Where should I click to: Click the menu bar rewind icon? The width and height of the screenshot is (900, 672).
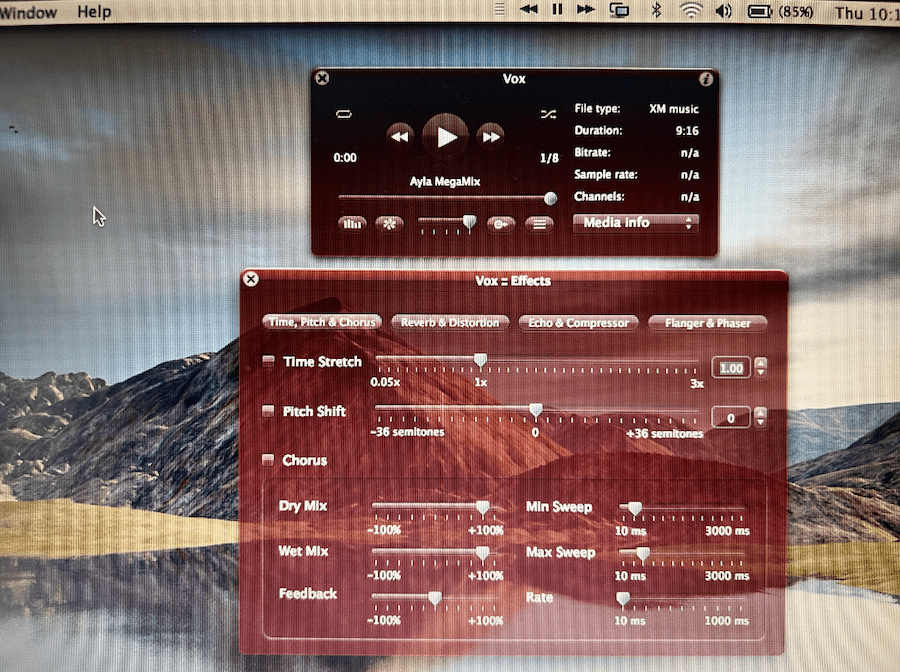(529, 10)
